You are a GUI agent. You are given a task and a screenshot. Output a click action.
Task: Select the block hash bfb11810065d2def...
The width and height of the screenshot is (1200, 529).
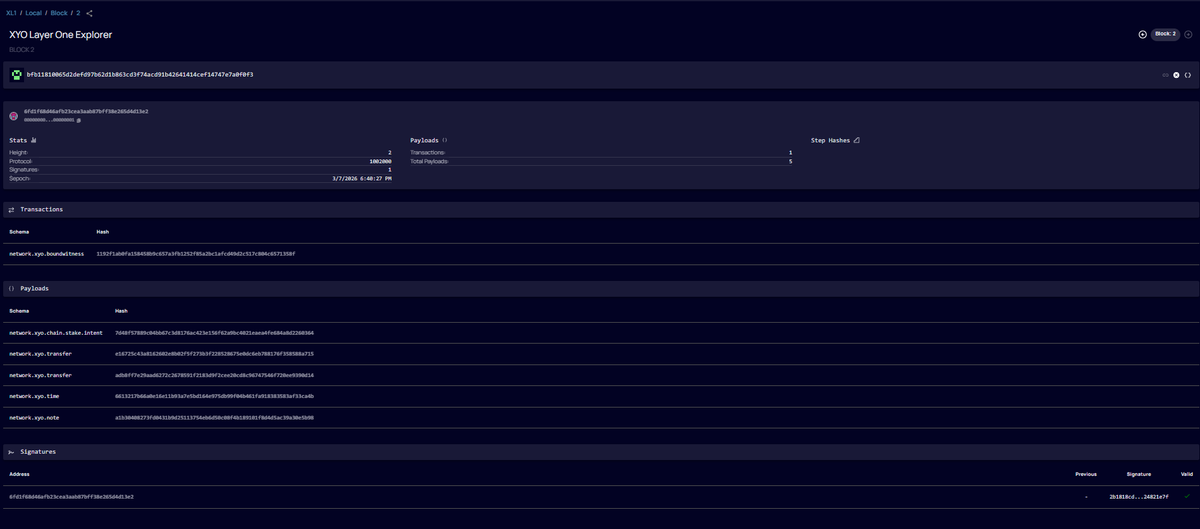140,75
